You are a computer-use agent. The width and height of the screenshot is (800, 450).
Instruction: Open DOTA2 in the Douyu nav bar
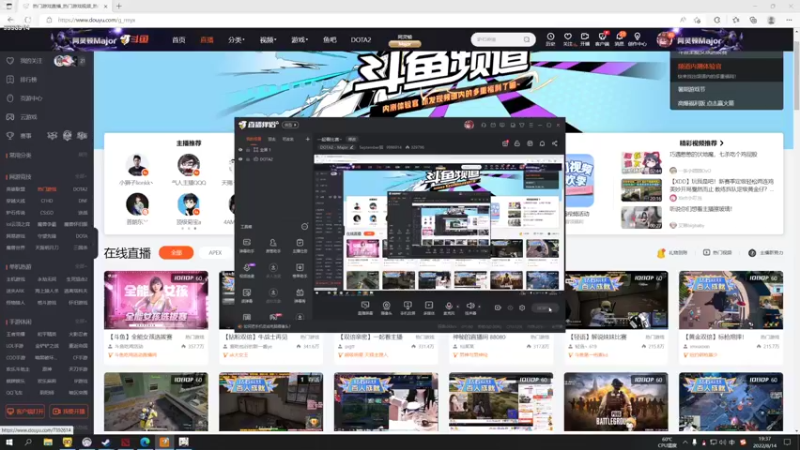[361, 40]
